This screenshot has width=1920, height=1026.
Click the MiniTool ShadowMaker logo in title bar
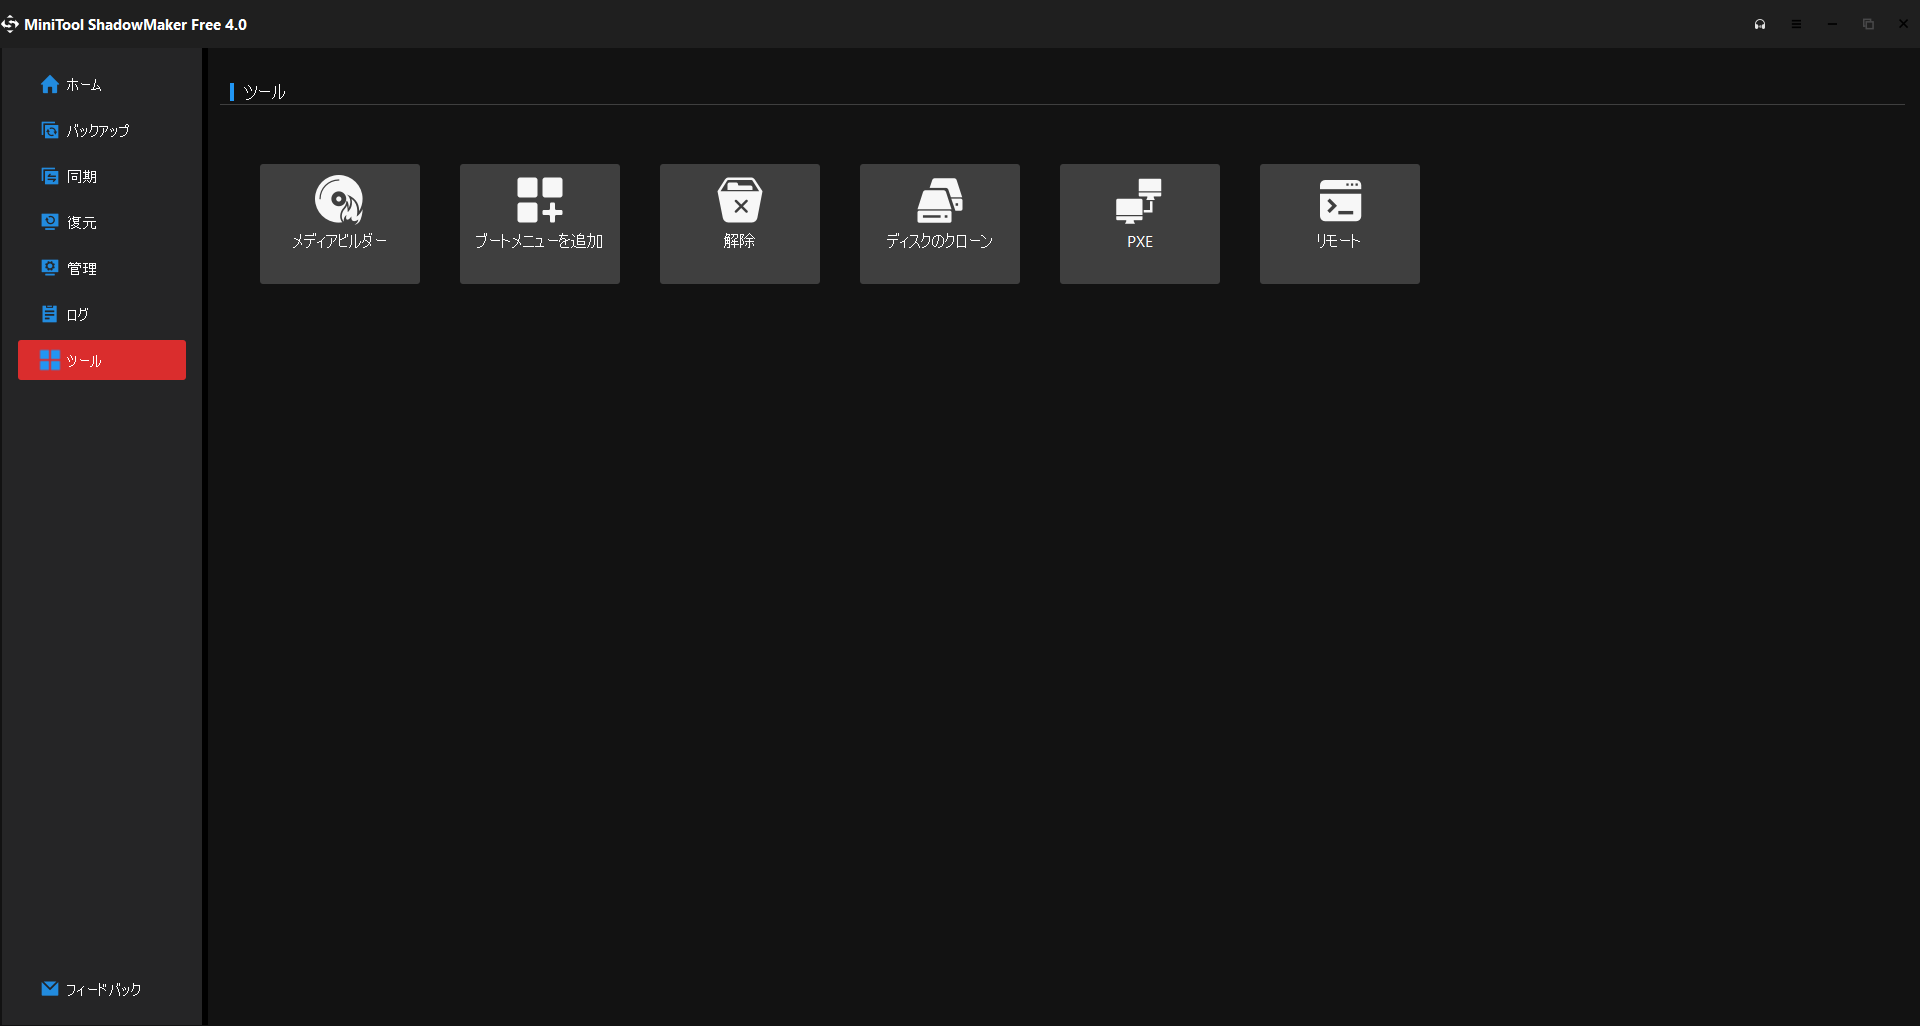pos(10,24)
